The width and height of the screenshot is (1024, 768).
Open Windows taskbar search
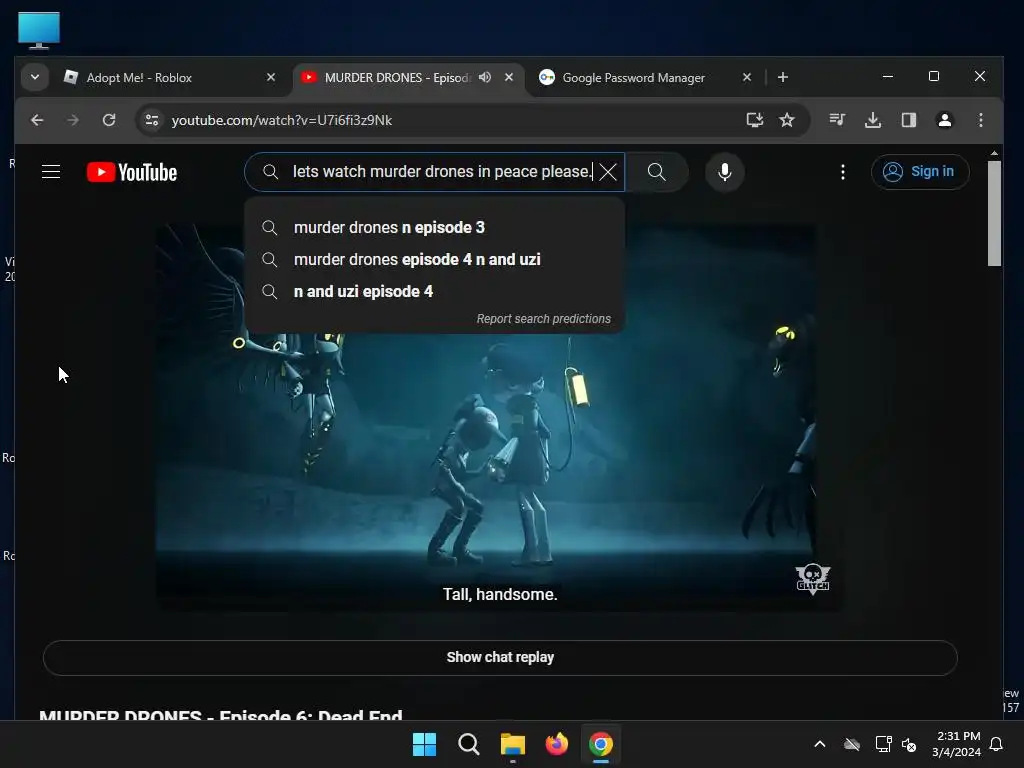tap(468, 744)
